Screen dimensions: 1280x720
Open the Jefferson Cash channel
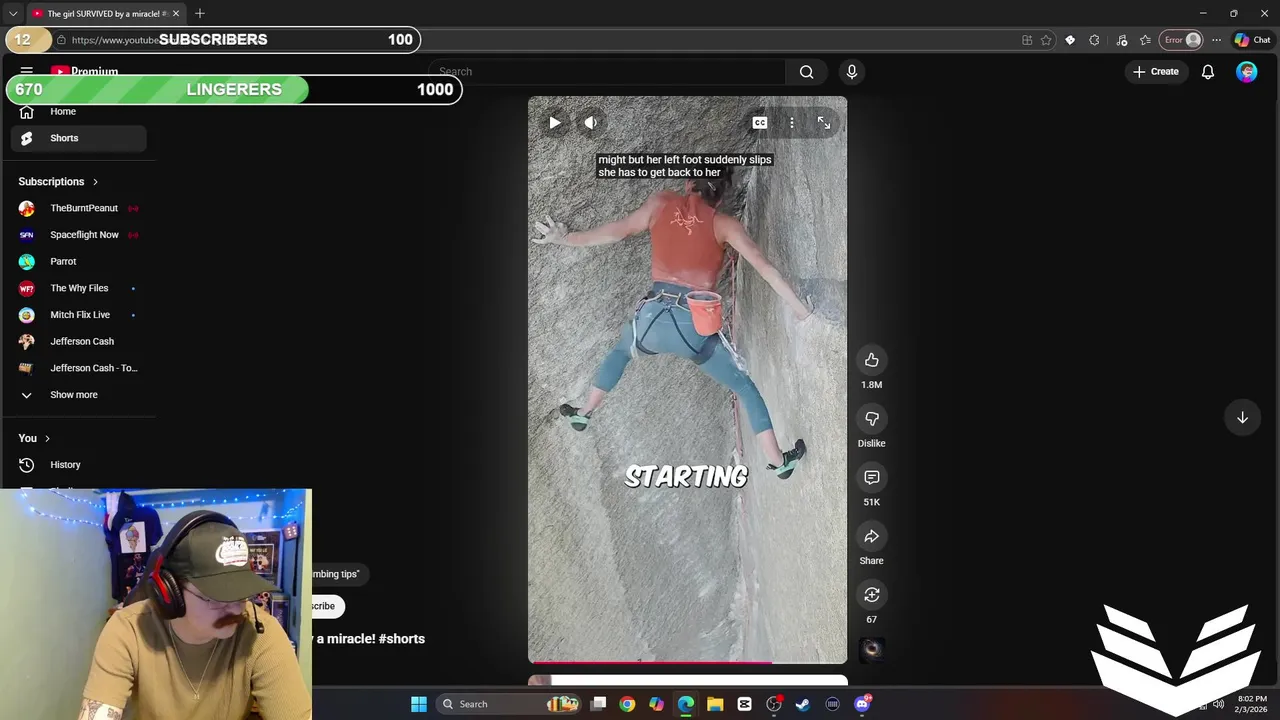(x=79, y=342)
